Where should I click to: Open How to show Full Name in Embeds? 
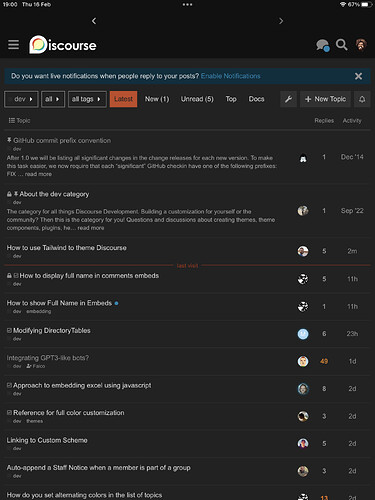tap(59, 303)
